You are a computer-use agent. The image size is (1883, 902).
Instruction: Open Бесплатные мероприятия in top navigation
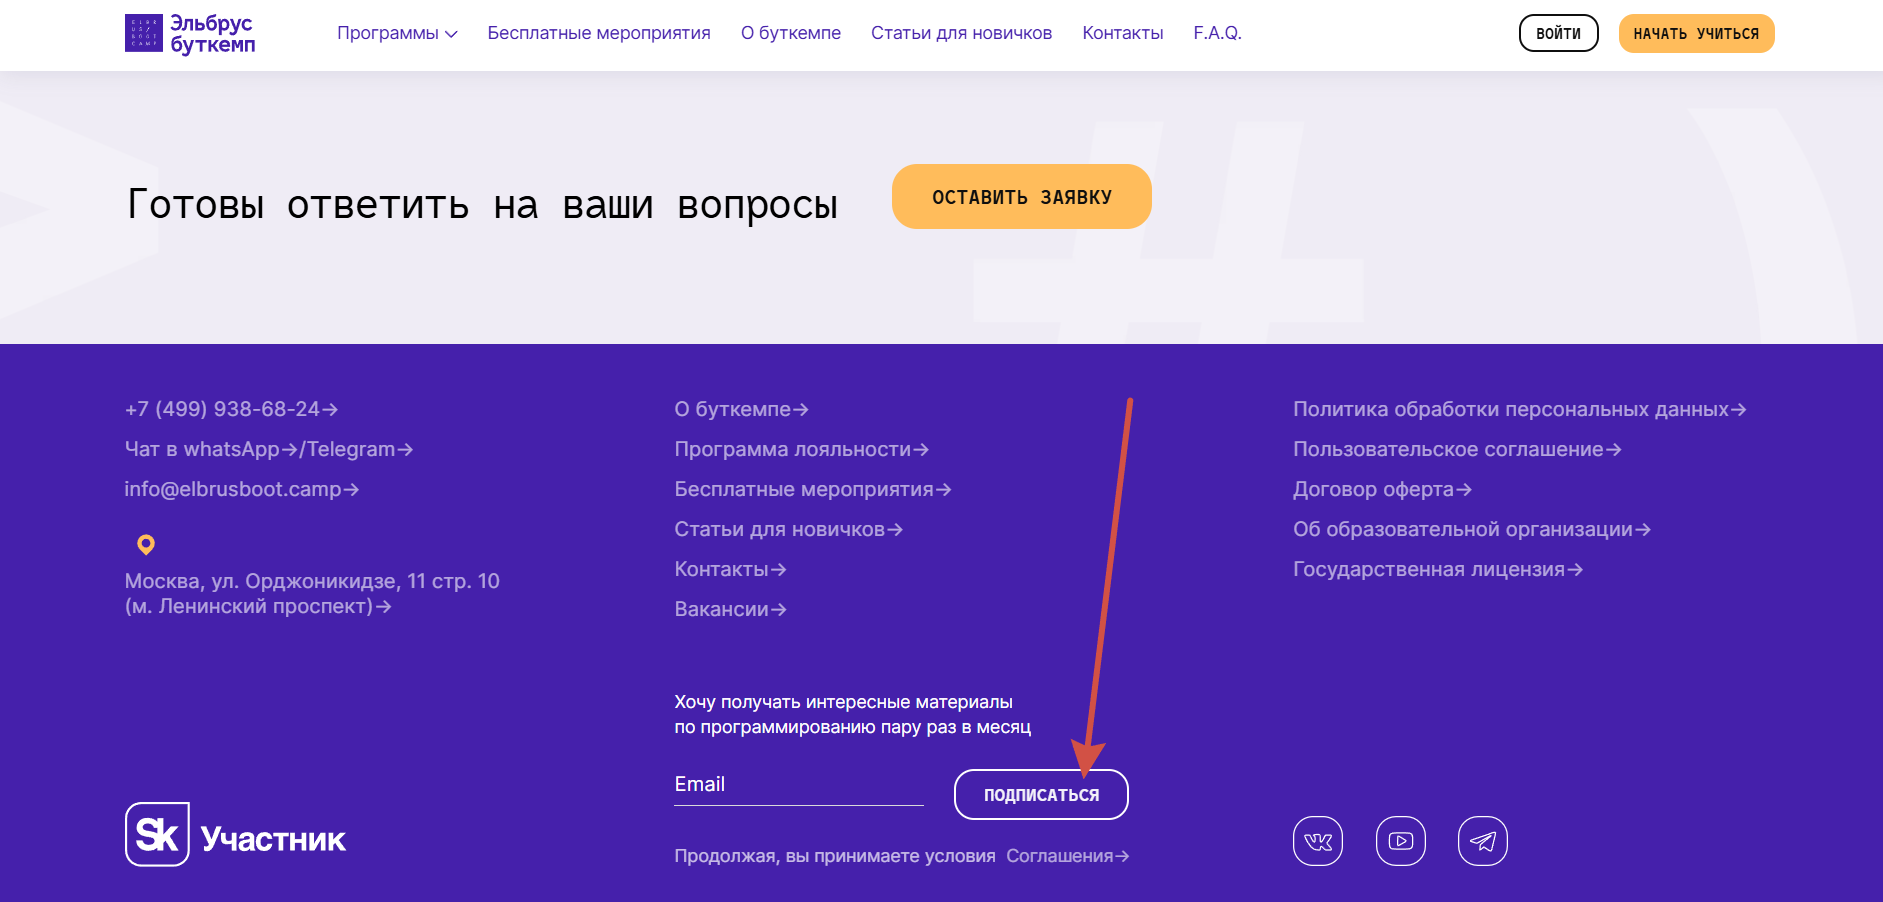pos(599,33)
